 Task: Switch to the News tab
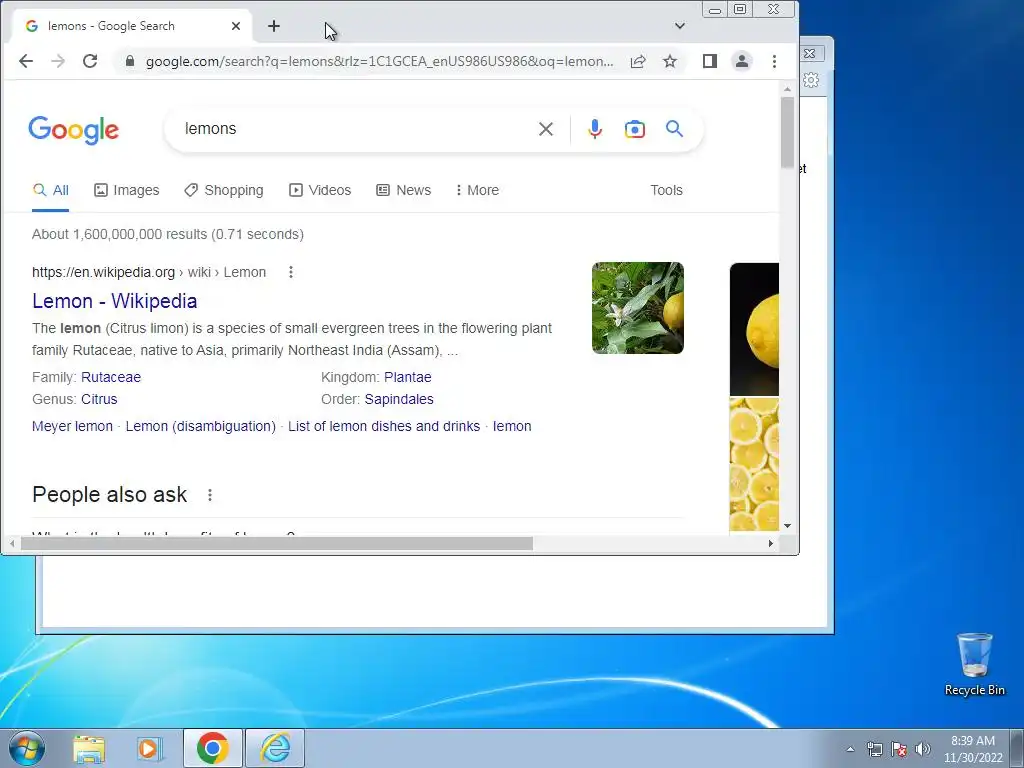tap(404, 190)
